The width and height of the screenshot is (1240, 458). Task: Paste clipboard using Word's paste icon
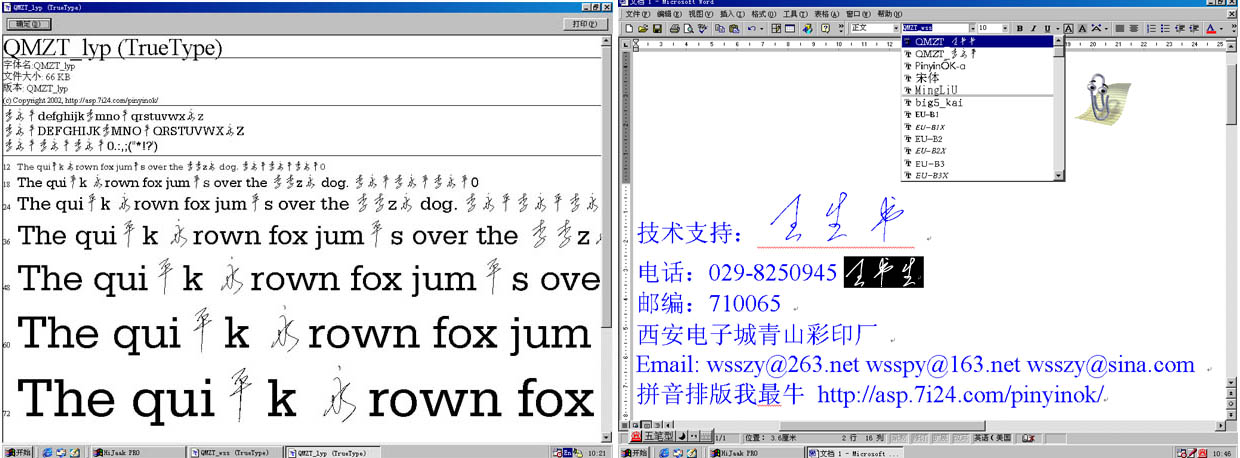pyautogui.click(x=734, y=28)
